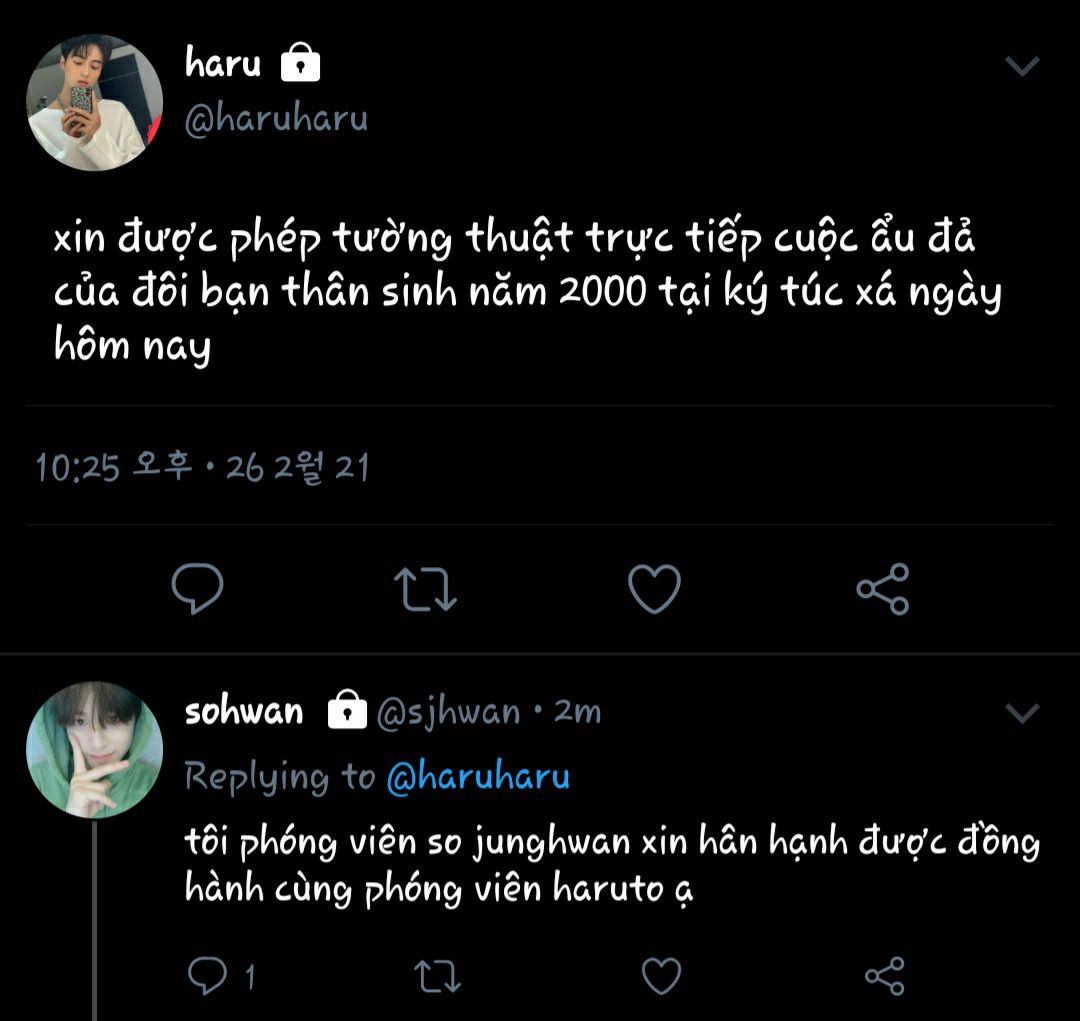The width and height of the screenshot is (1080, 1021).
Task: Expand options chevron on haru's tweet
Action: 1022,67
